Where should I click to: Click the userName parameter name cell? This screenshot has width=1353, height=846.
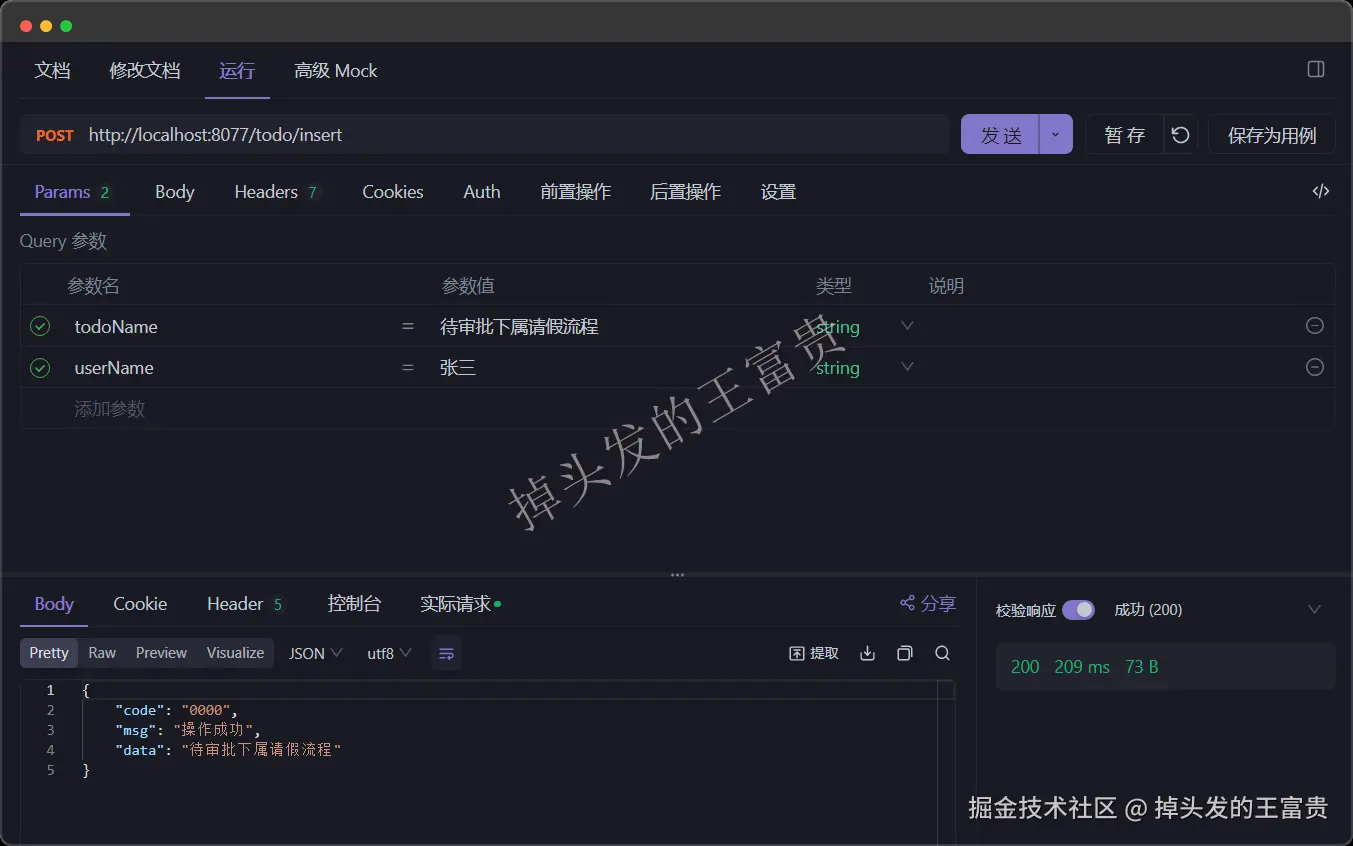[114, 367]
